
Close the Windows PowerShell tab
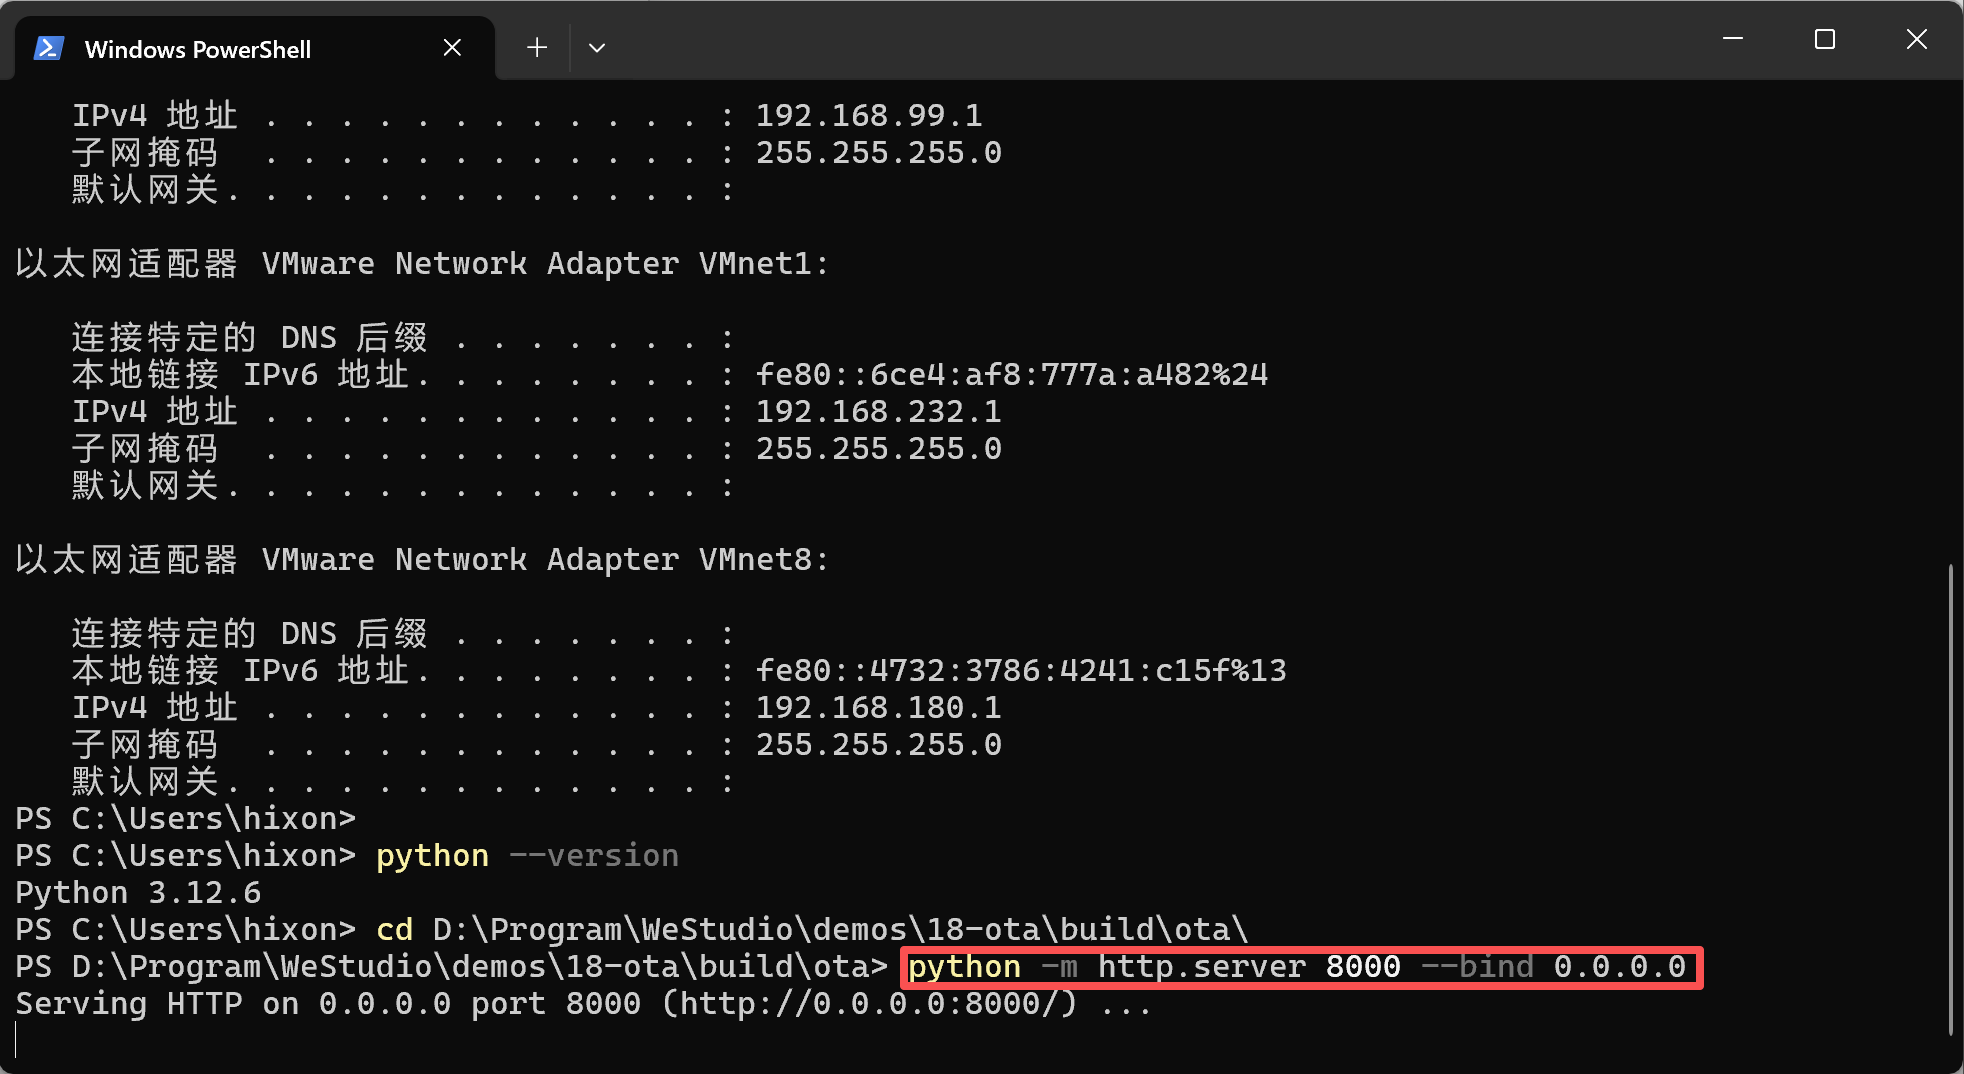pos(452,47)
